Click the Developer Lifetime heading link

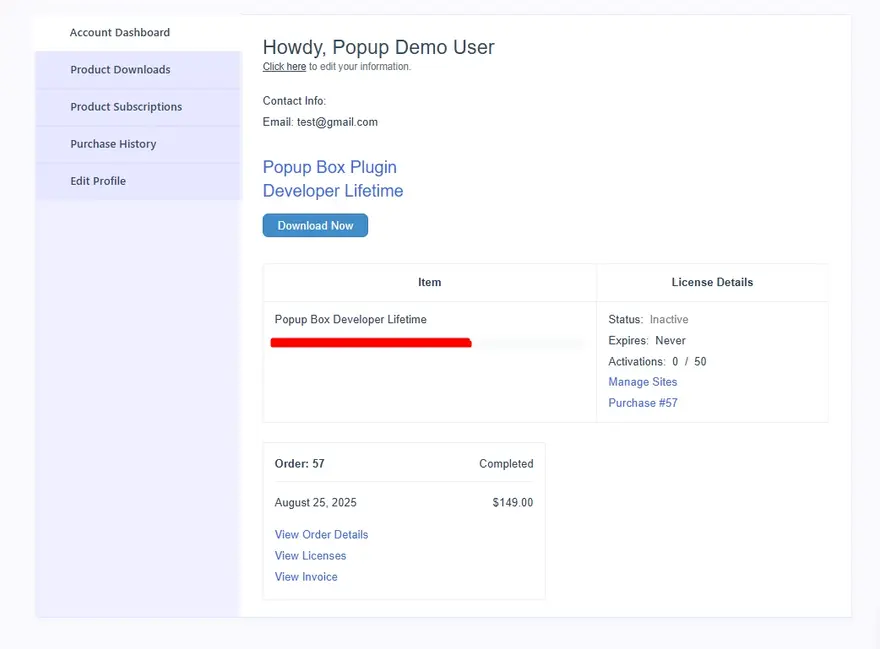[x=333, y=191]
